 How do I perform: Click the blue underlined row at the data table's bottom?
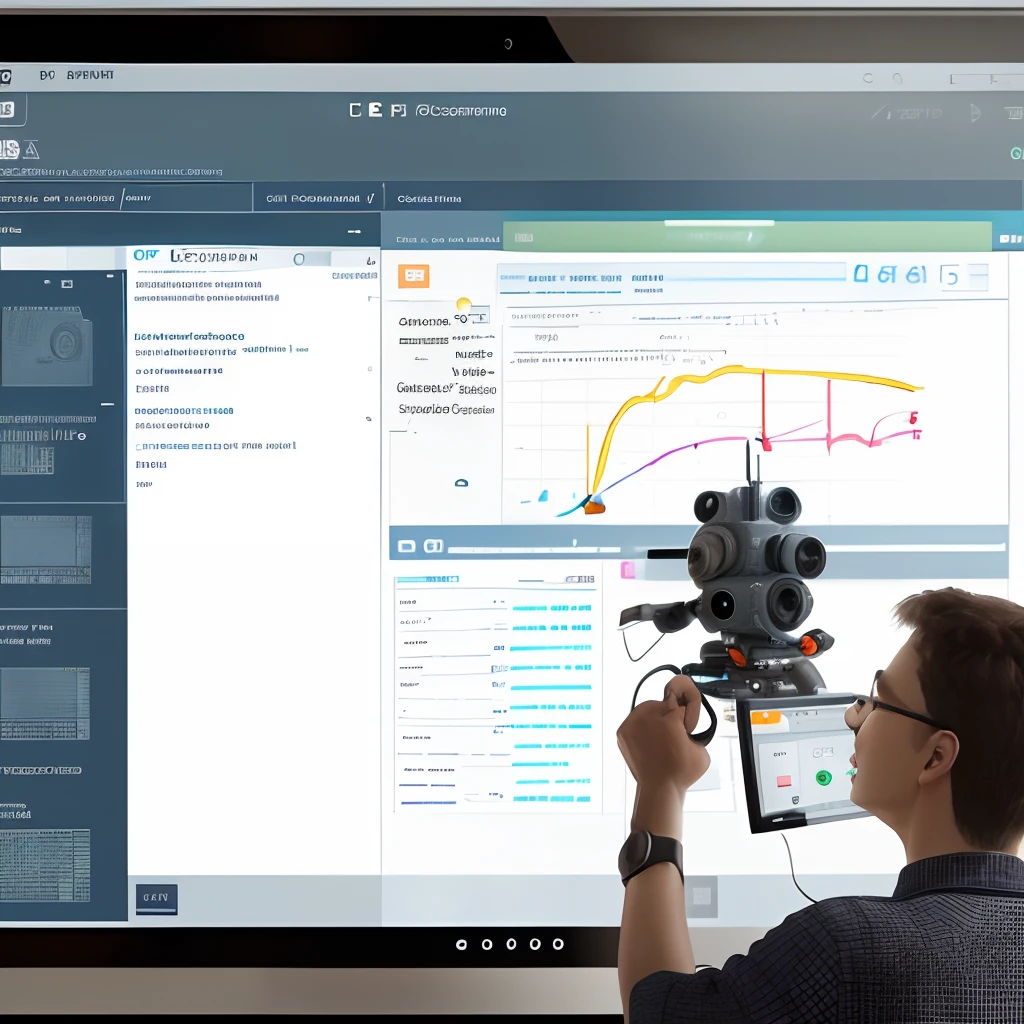[x=428, y=802]
